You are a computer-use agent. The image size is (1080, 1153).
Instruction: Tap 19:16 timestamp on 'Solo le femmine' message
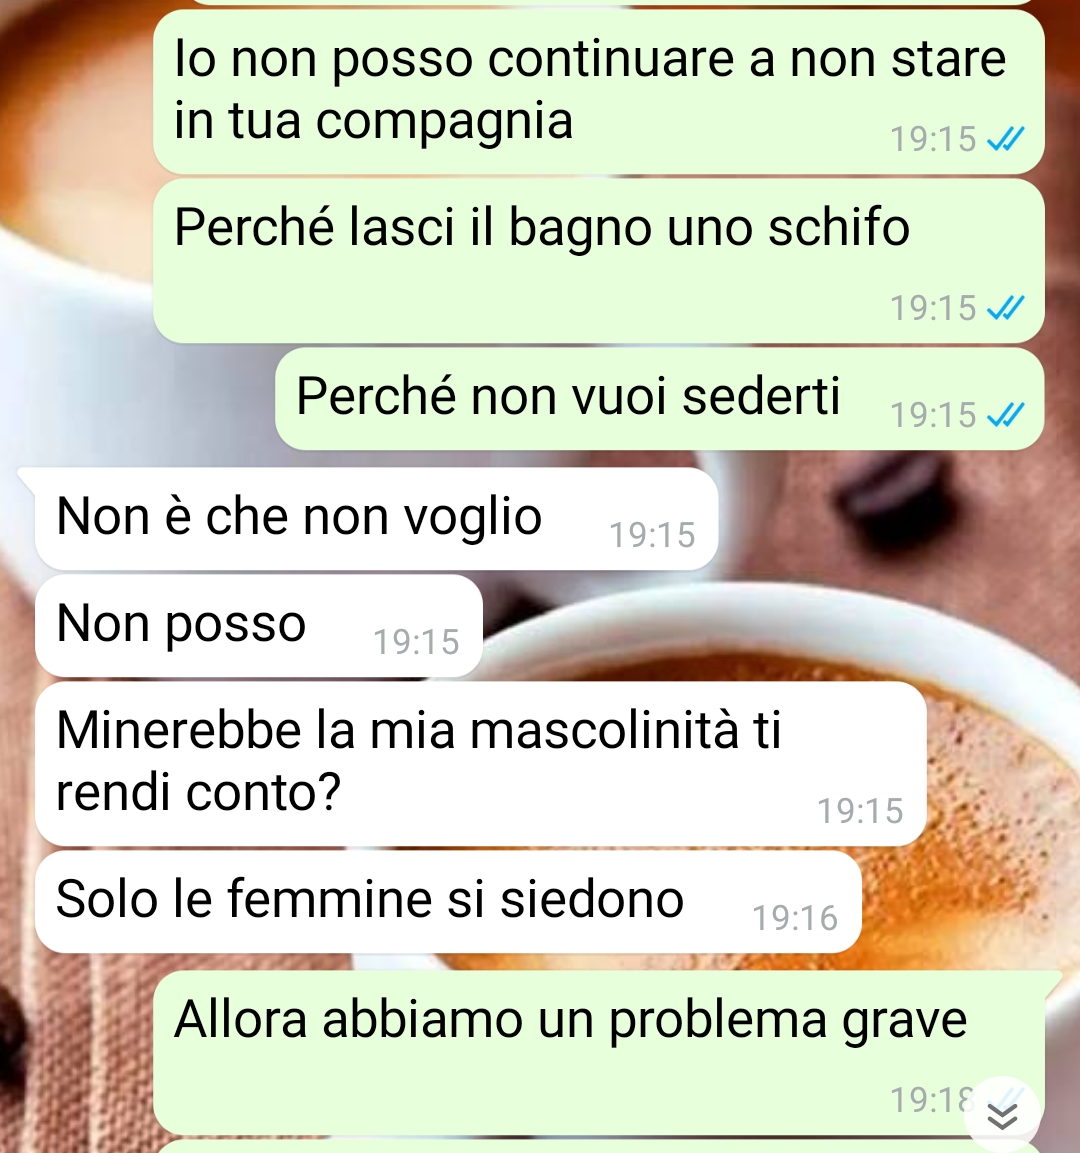click(x=795, y=918)
